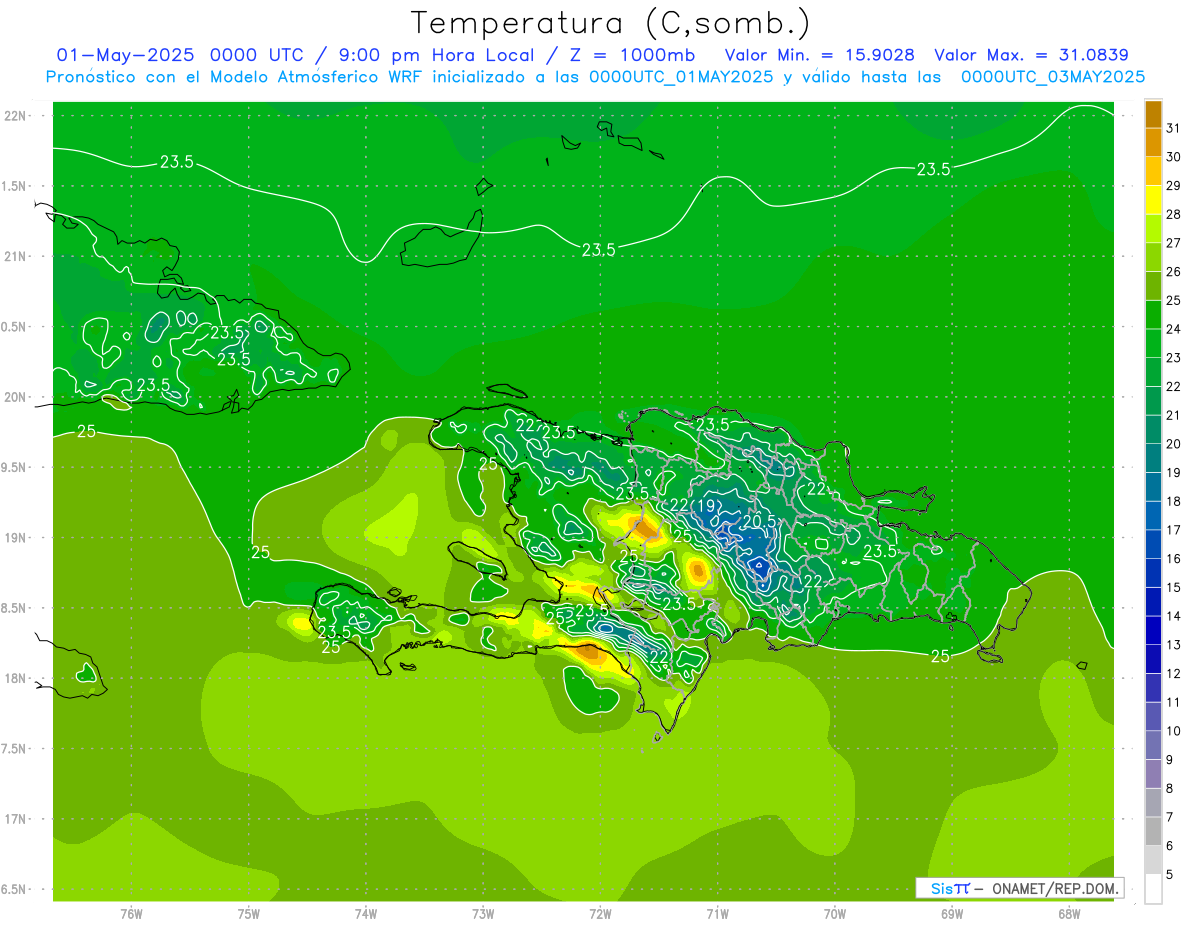The width and height of the screenshot is (1200, 927).
Task: Click the white swatch below 5 in legend
Action: (1153, 888)
